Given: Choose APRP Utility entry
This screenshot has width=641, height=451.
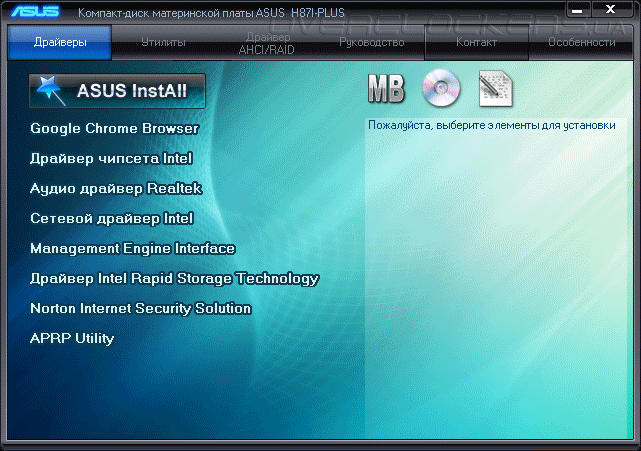Looking at the screenshot, I should tap(72, 339).
